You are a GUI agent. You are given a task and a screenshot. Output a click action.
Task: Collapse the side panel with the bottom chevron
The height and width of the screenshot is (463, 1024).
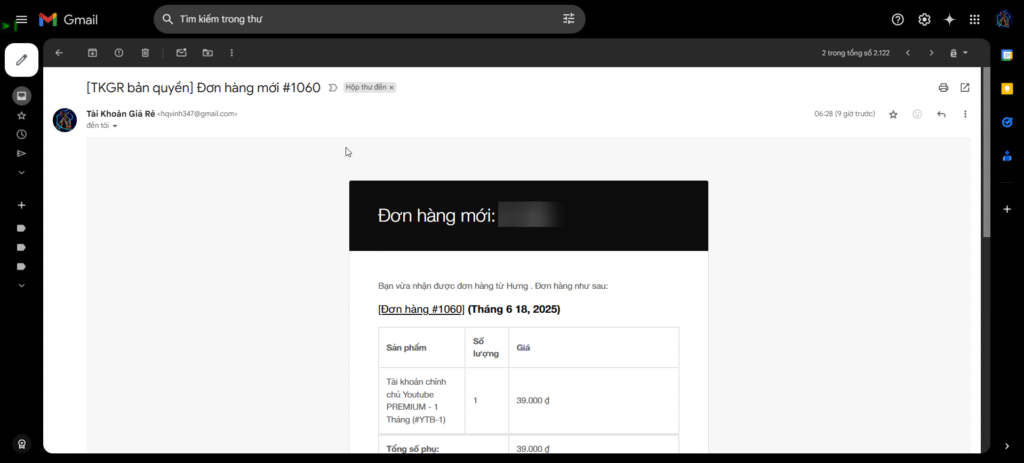(x=1007, y=446)
